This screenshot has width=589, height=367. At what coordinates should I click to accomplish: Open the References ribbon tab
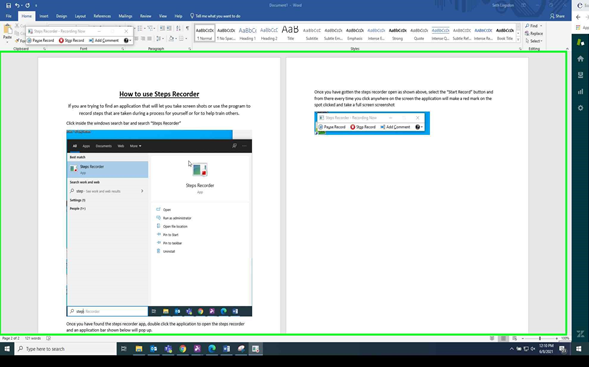click(x=102, y=16)
